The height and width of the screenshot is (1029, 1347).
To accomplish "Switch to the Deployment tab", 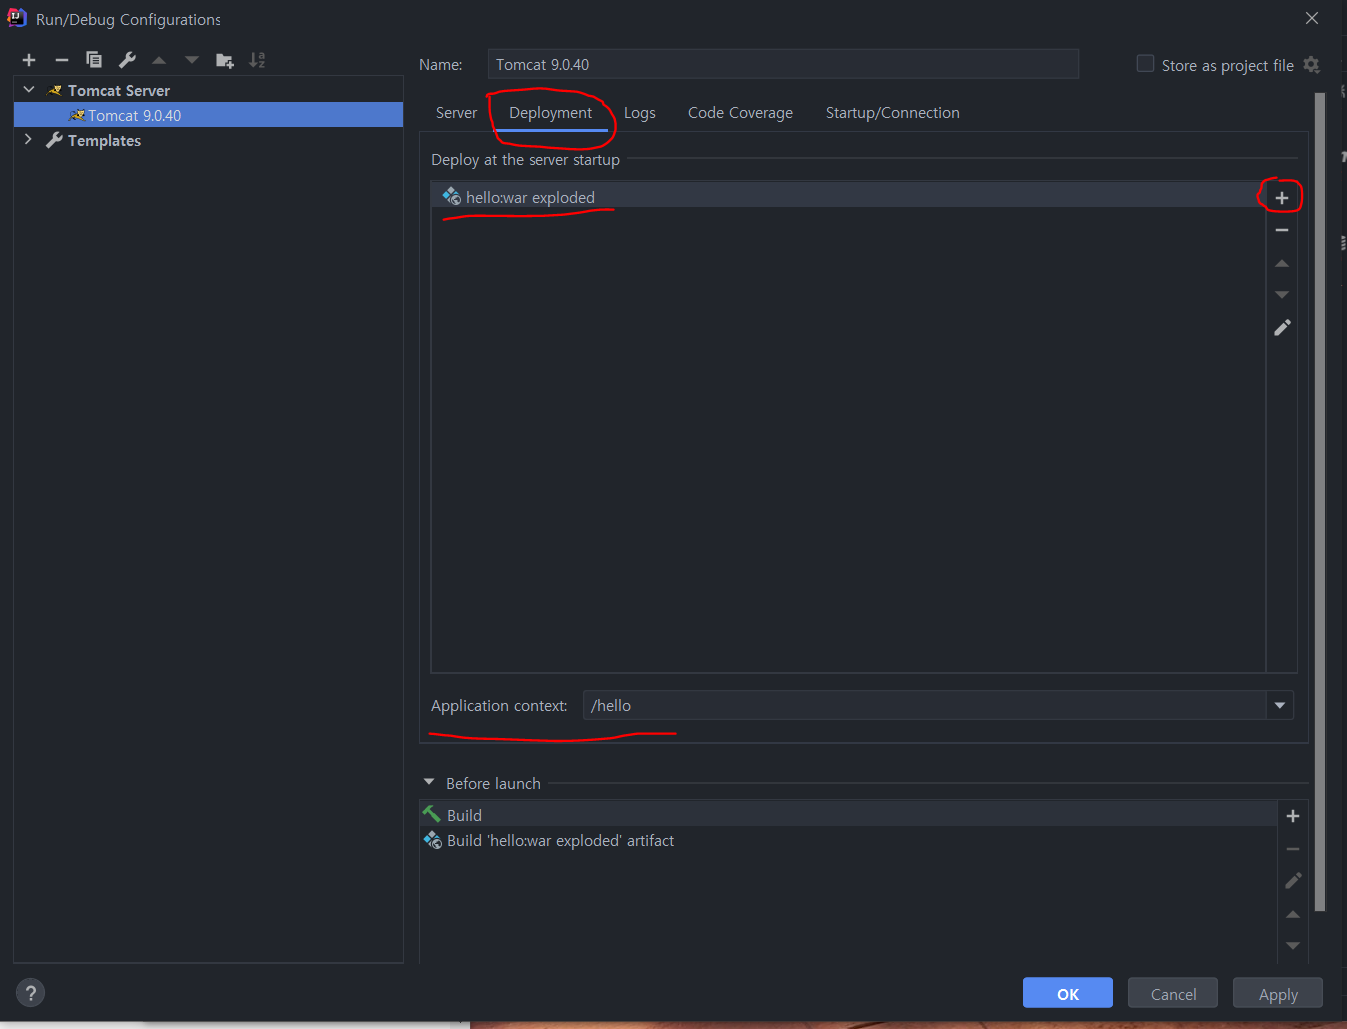I will (x=550, y=113).
